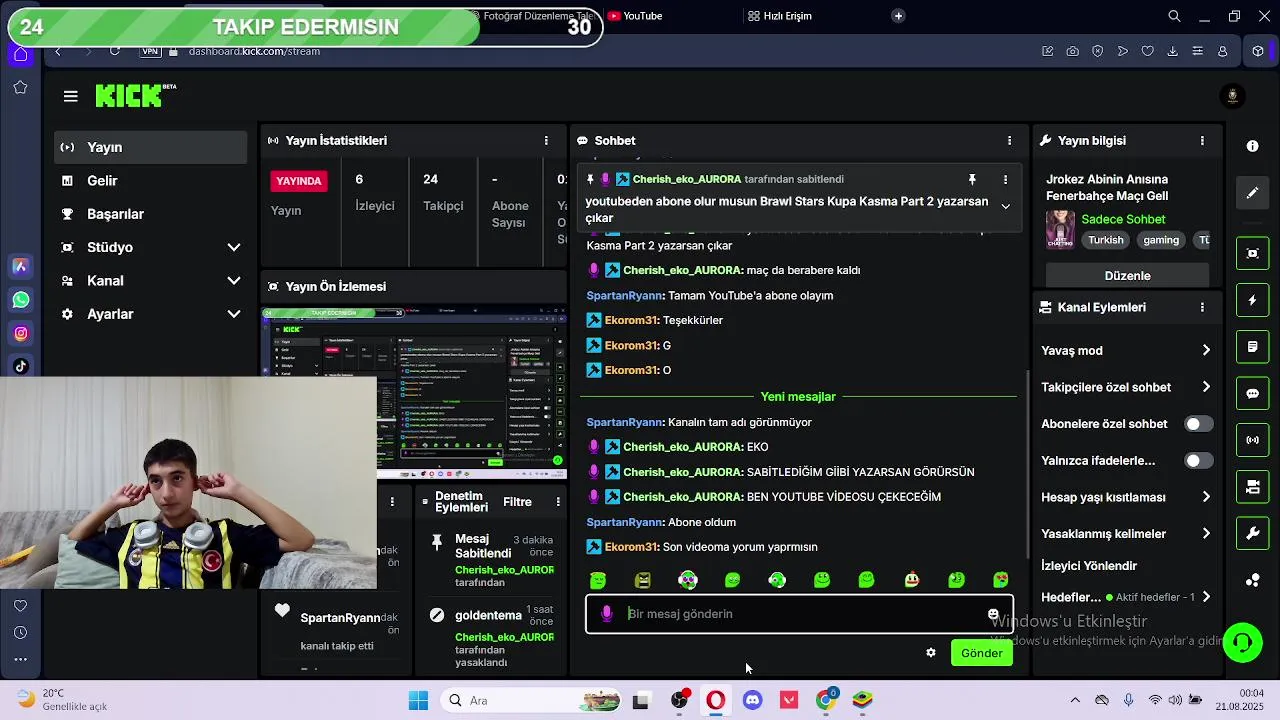
Task: Expand the Kanal sidebar section
Action: [x=234, y=281]
